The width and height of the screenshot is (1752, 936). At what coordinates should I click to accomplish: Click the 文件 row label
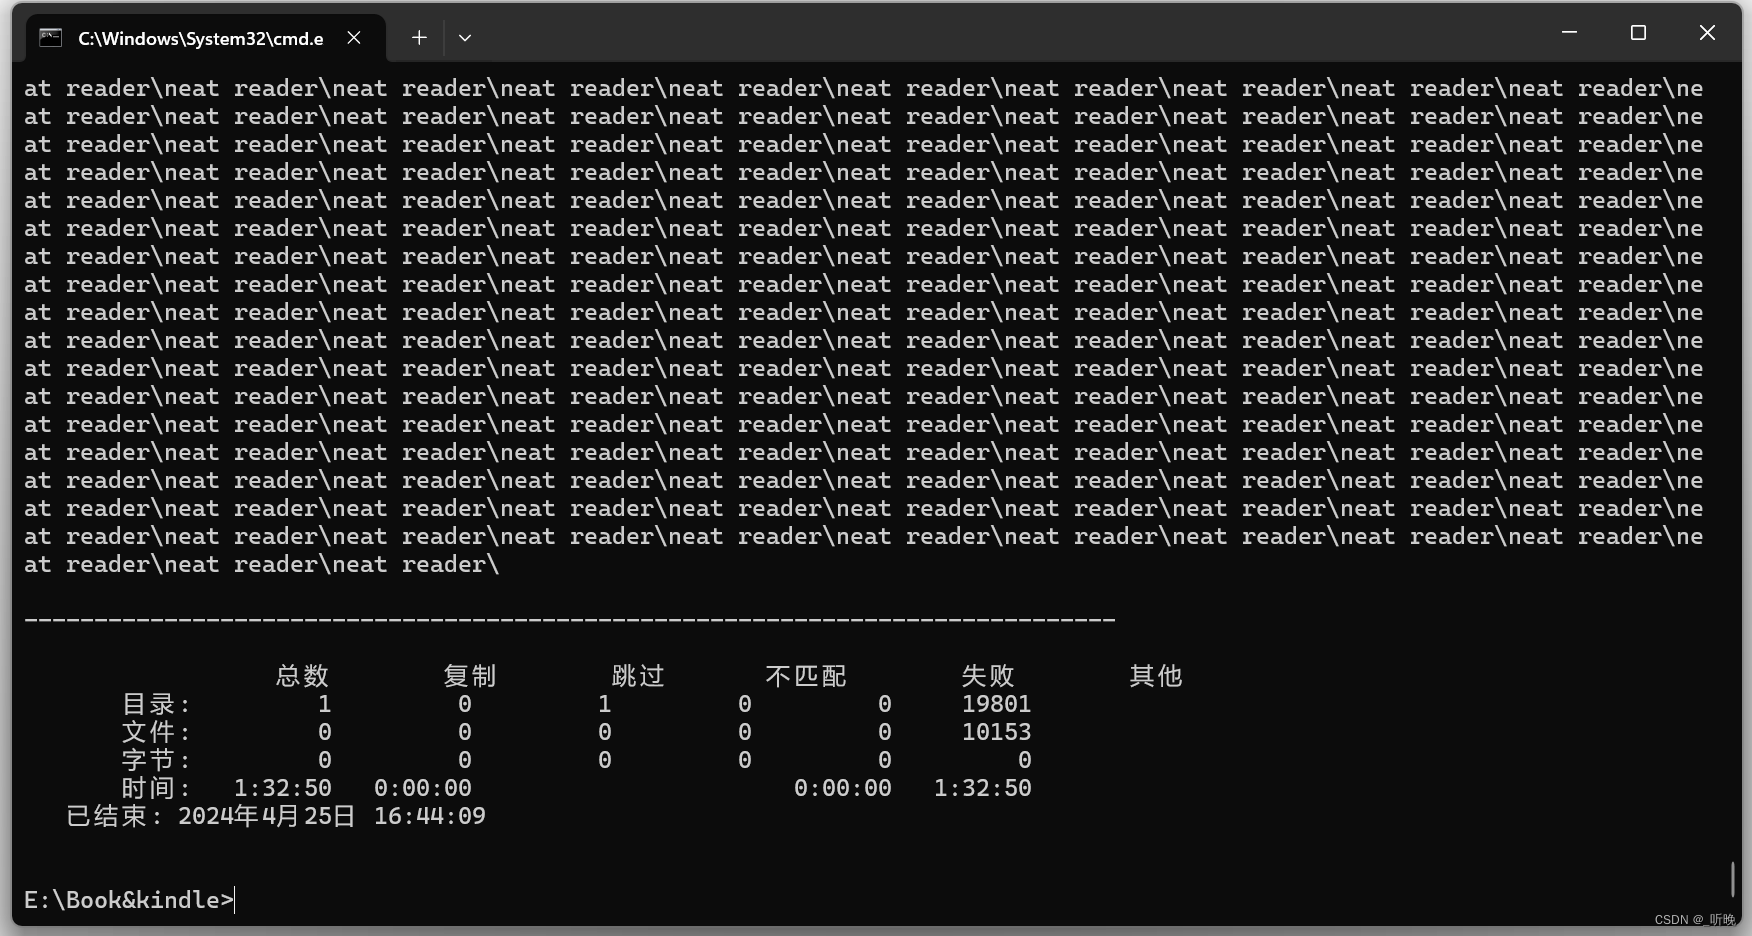tap(156, 732)
